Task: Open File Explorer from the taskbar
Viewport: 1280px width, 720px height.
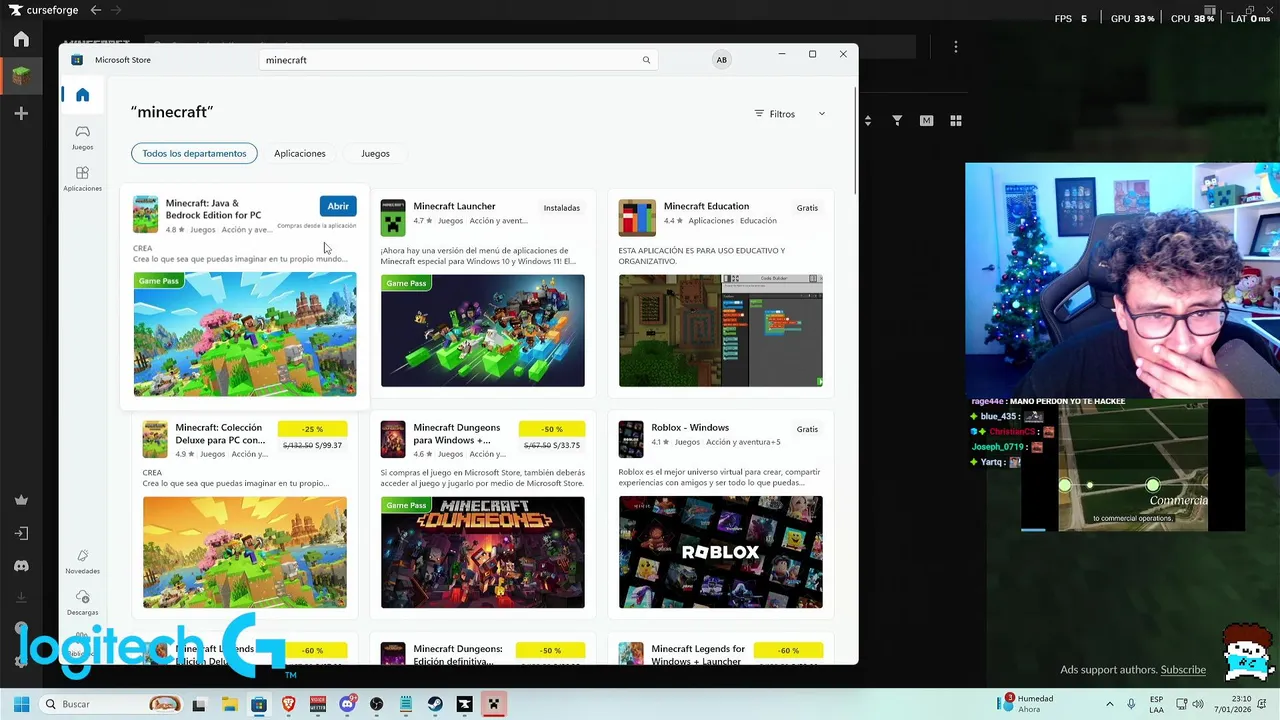Action: pos(229,704)
